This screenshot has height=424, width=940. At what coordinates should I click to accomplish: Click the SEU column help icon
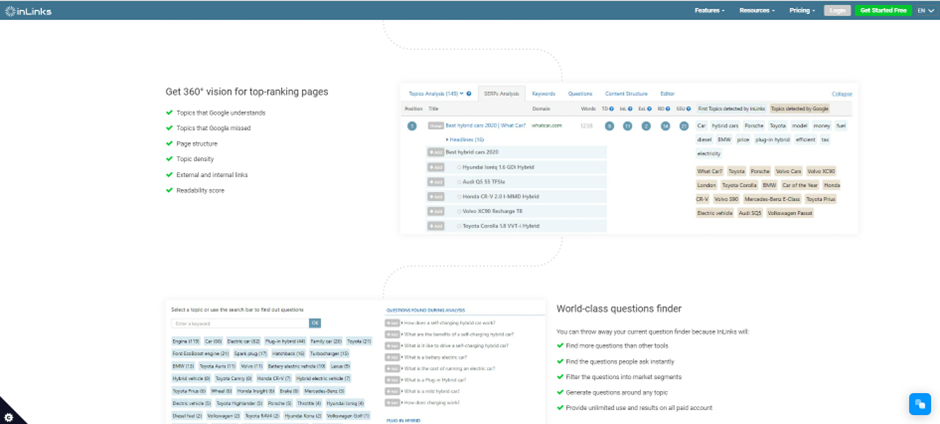(688, 109)
